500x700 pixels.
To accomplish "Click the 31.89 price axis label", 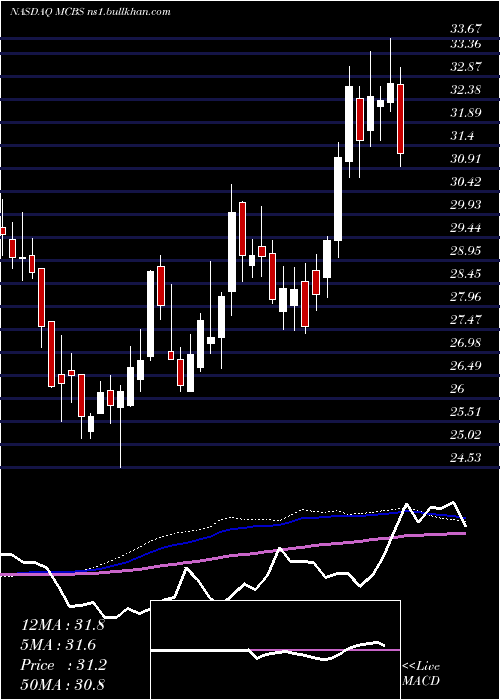I will [x=466, y=113].
